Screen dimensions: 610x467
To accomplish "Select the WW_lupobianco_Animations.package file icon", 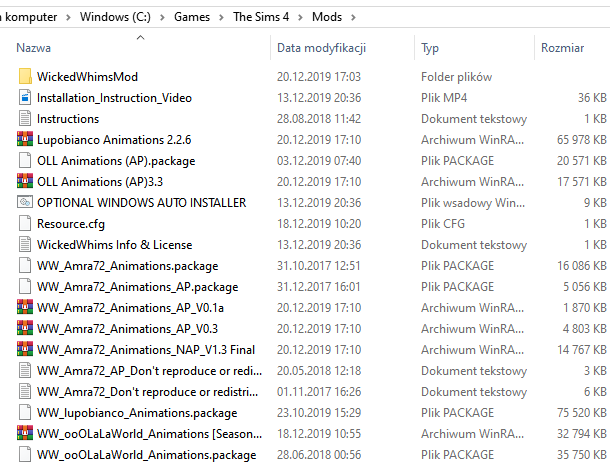I will point(25,413).
